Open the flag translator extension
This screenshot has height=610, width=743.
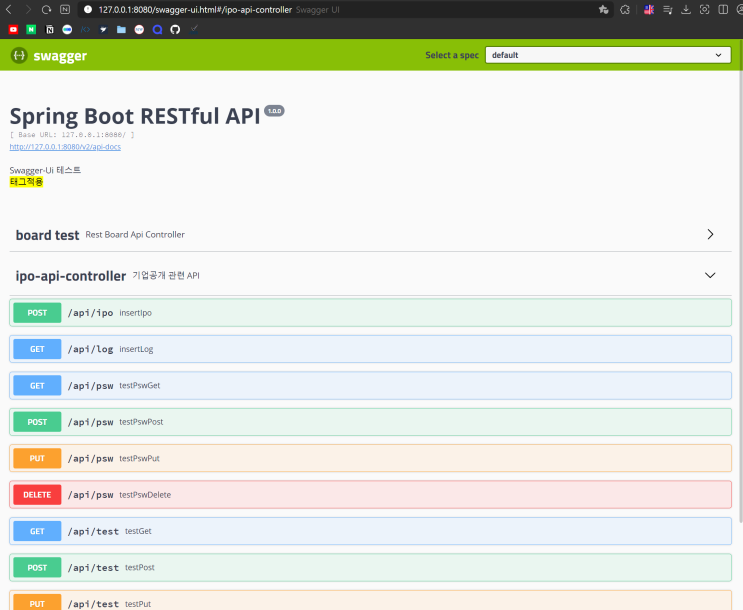point(649,9)
